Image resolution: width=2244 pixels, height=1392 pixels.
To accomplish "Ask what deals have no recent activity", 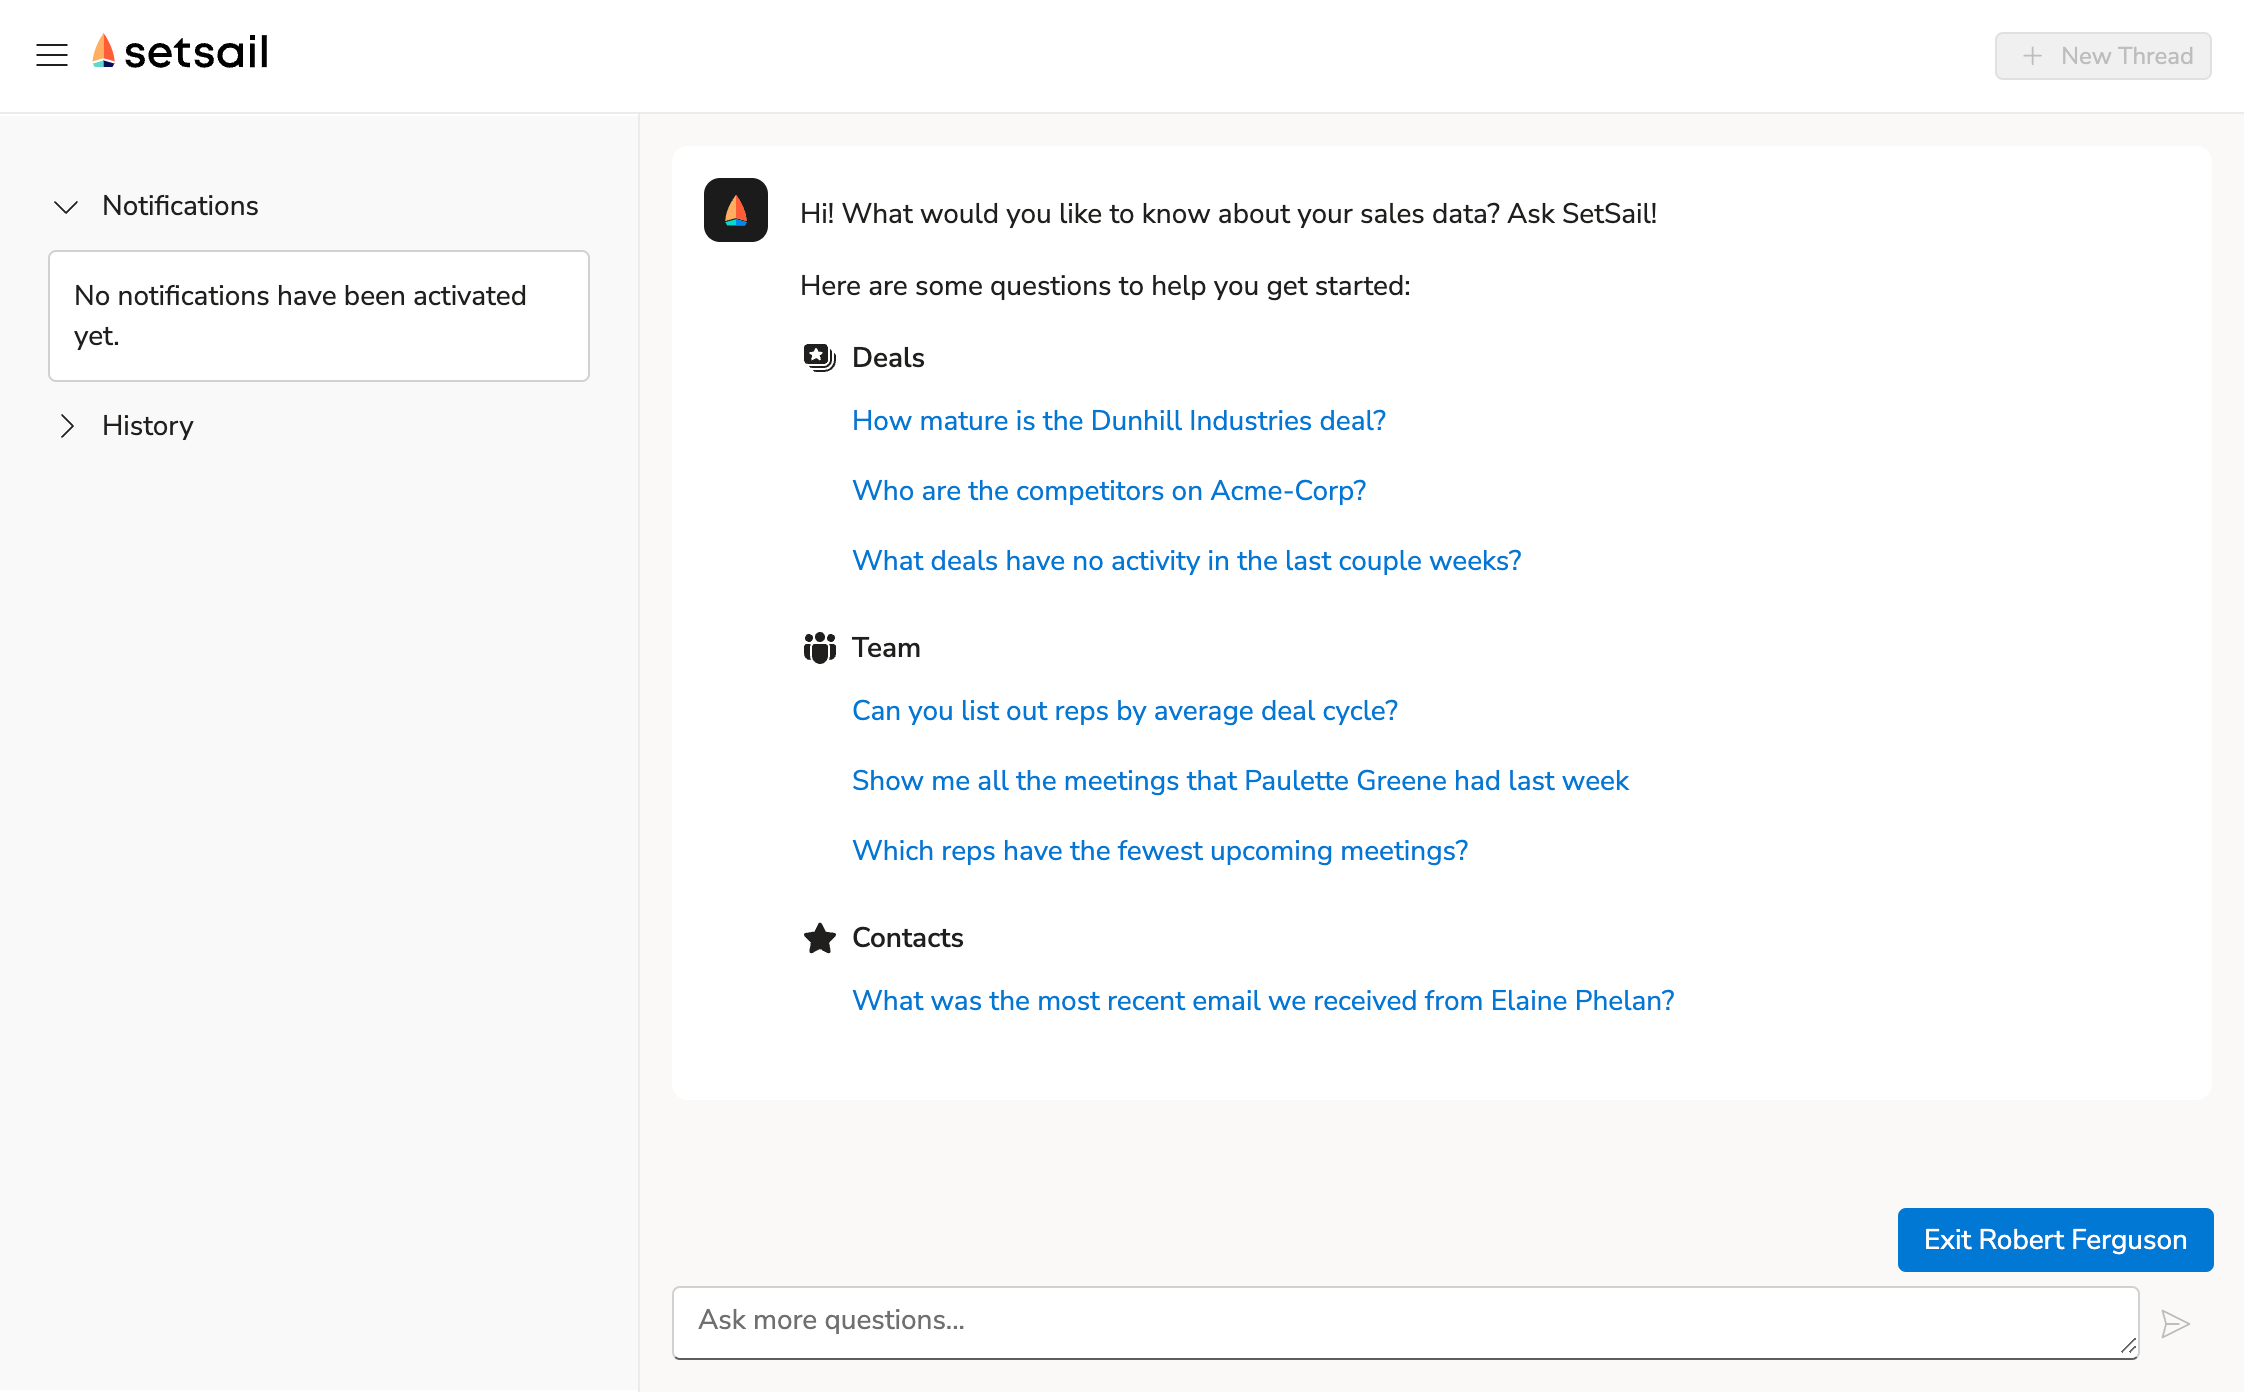I will click(1187, 561).
